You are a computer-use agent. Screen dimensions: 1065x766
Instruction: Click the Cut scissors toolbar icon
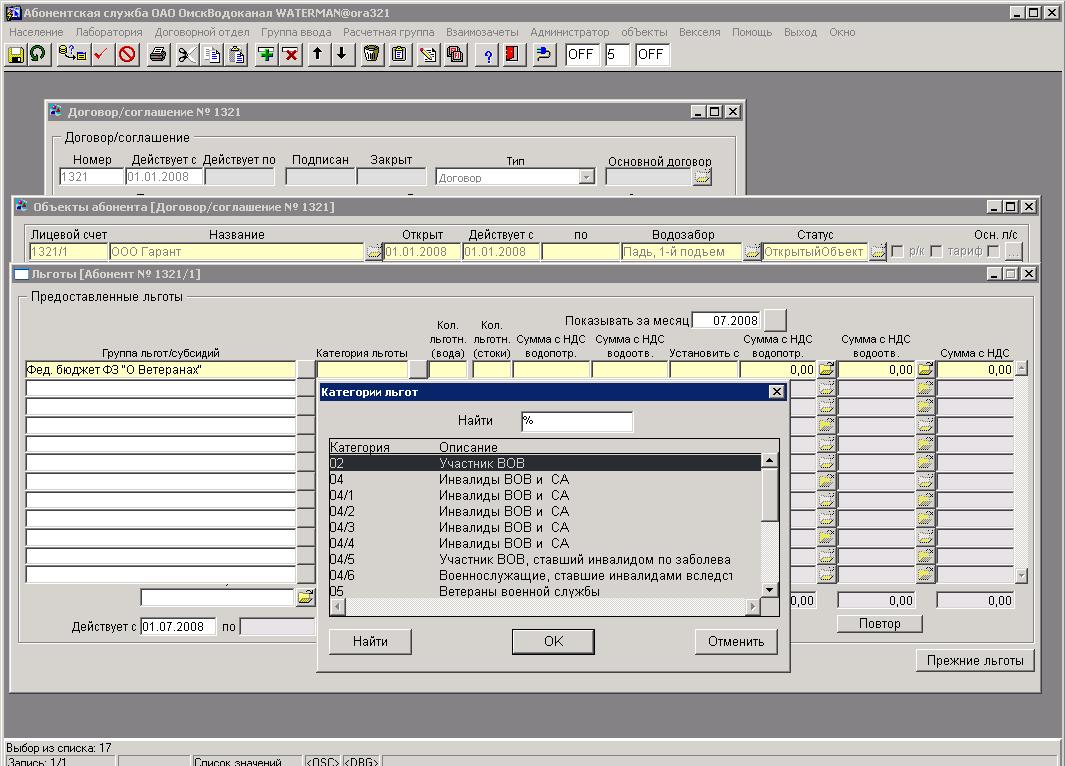186,55
